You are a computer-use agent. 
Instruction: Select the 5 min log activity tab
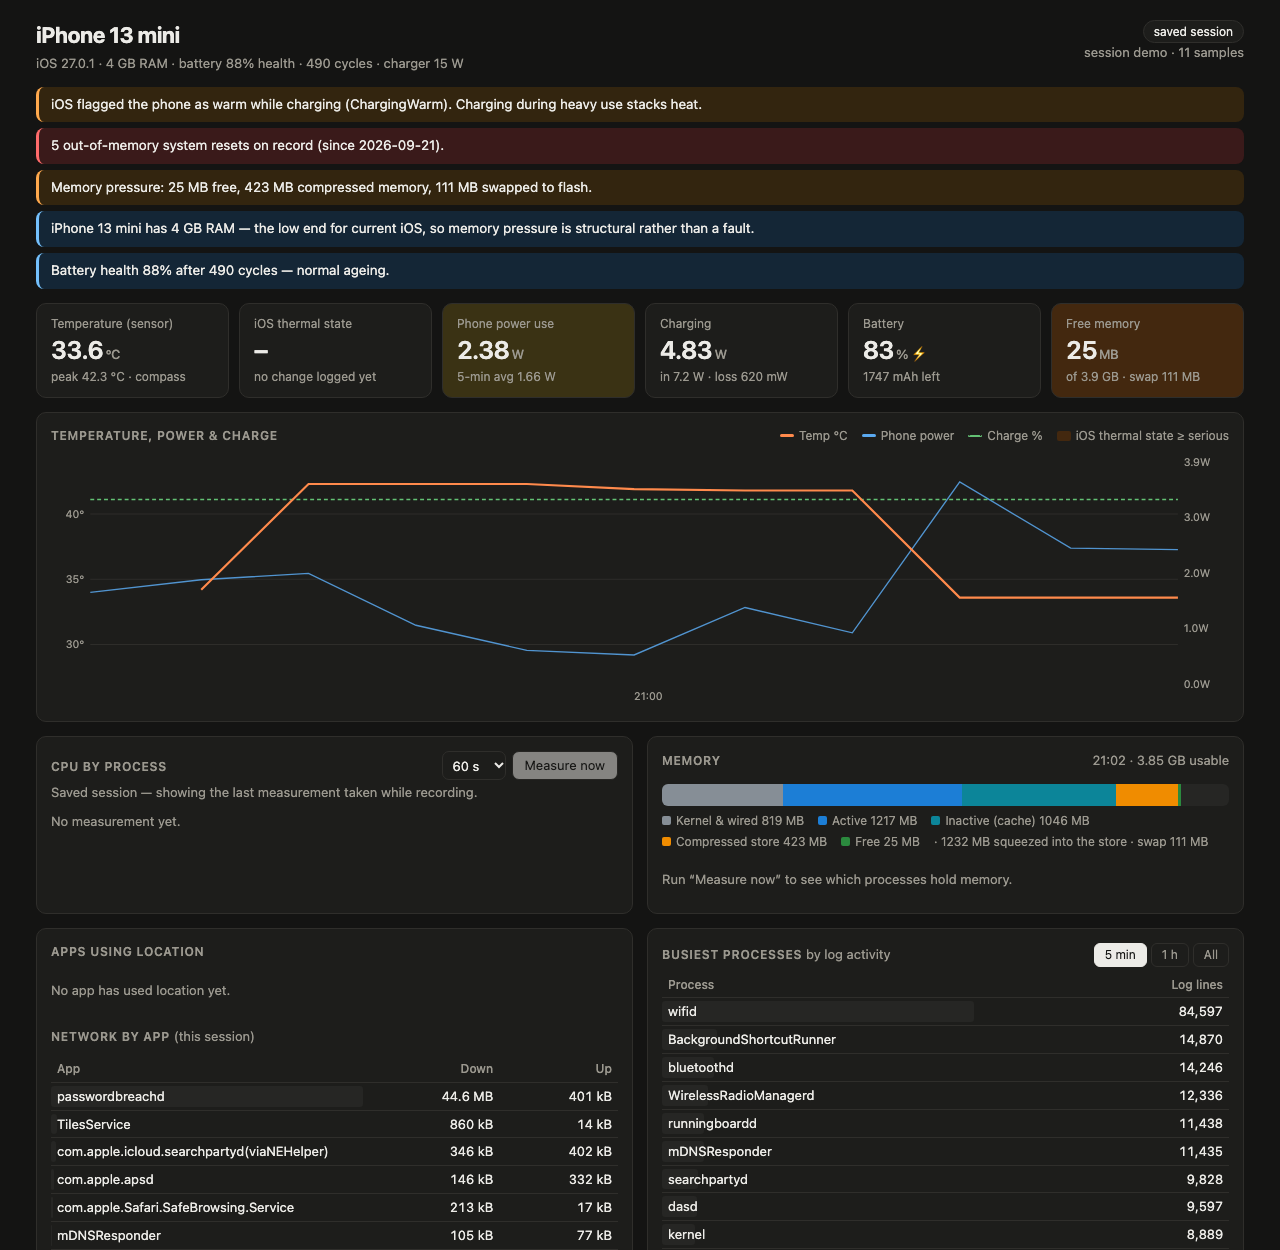pos(1120,955)
